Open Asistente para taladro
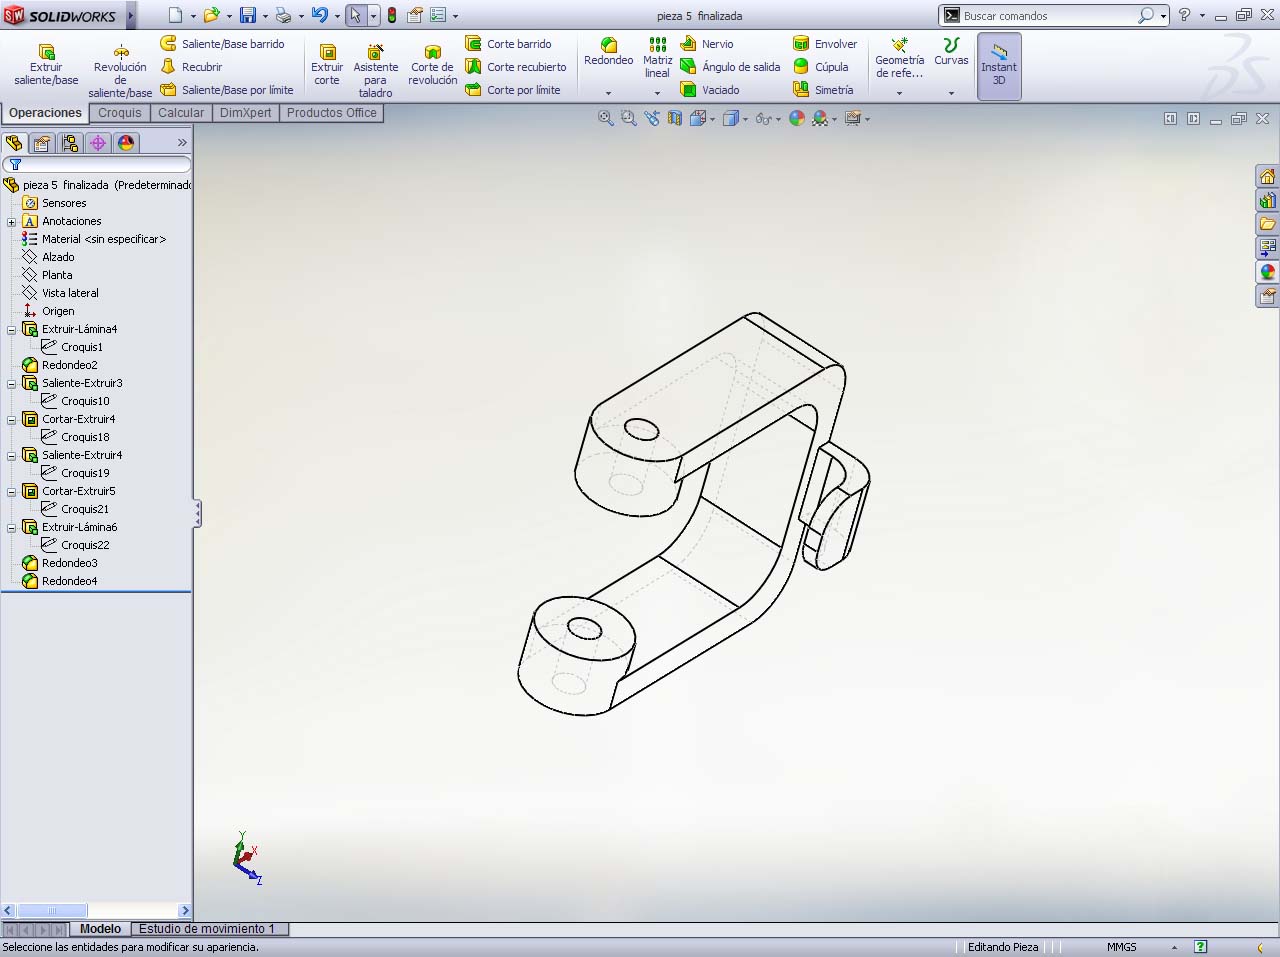1280x957 pixels. (375, 71)
